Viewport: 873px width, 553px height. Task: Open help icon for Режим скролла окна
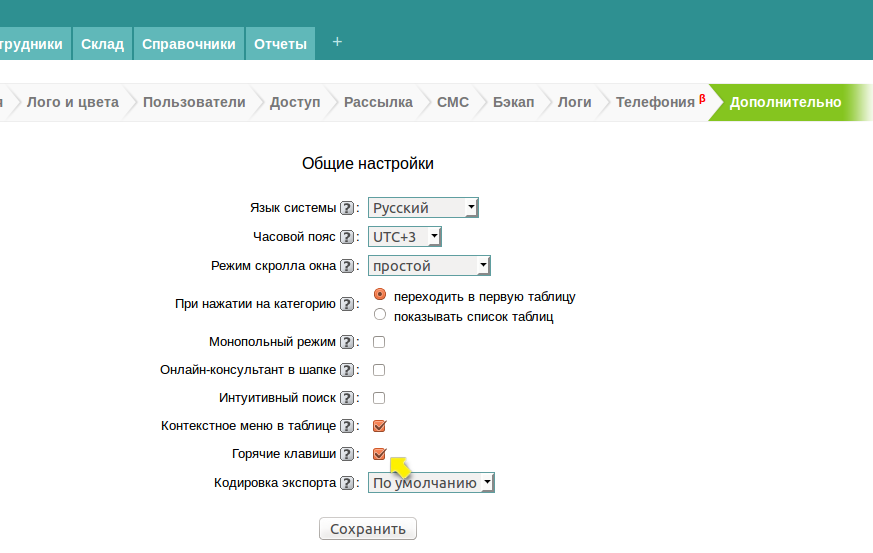347,266
